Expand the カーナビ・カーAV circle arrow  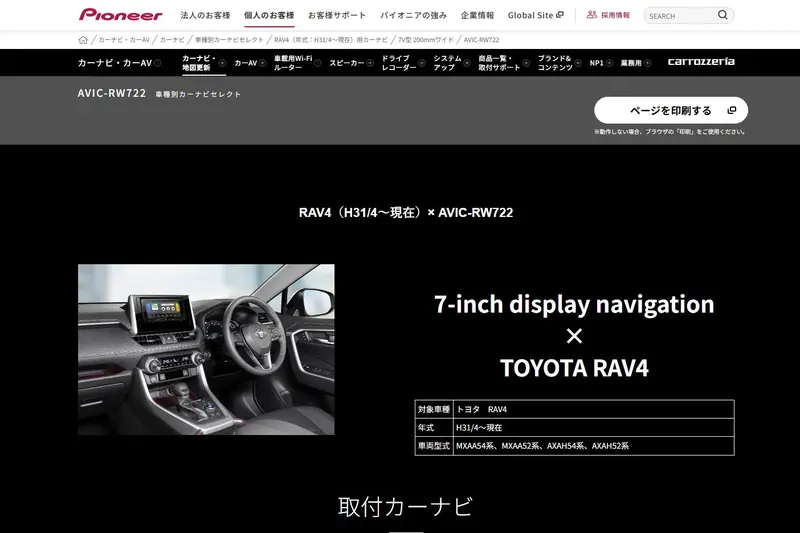158,63
